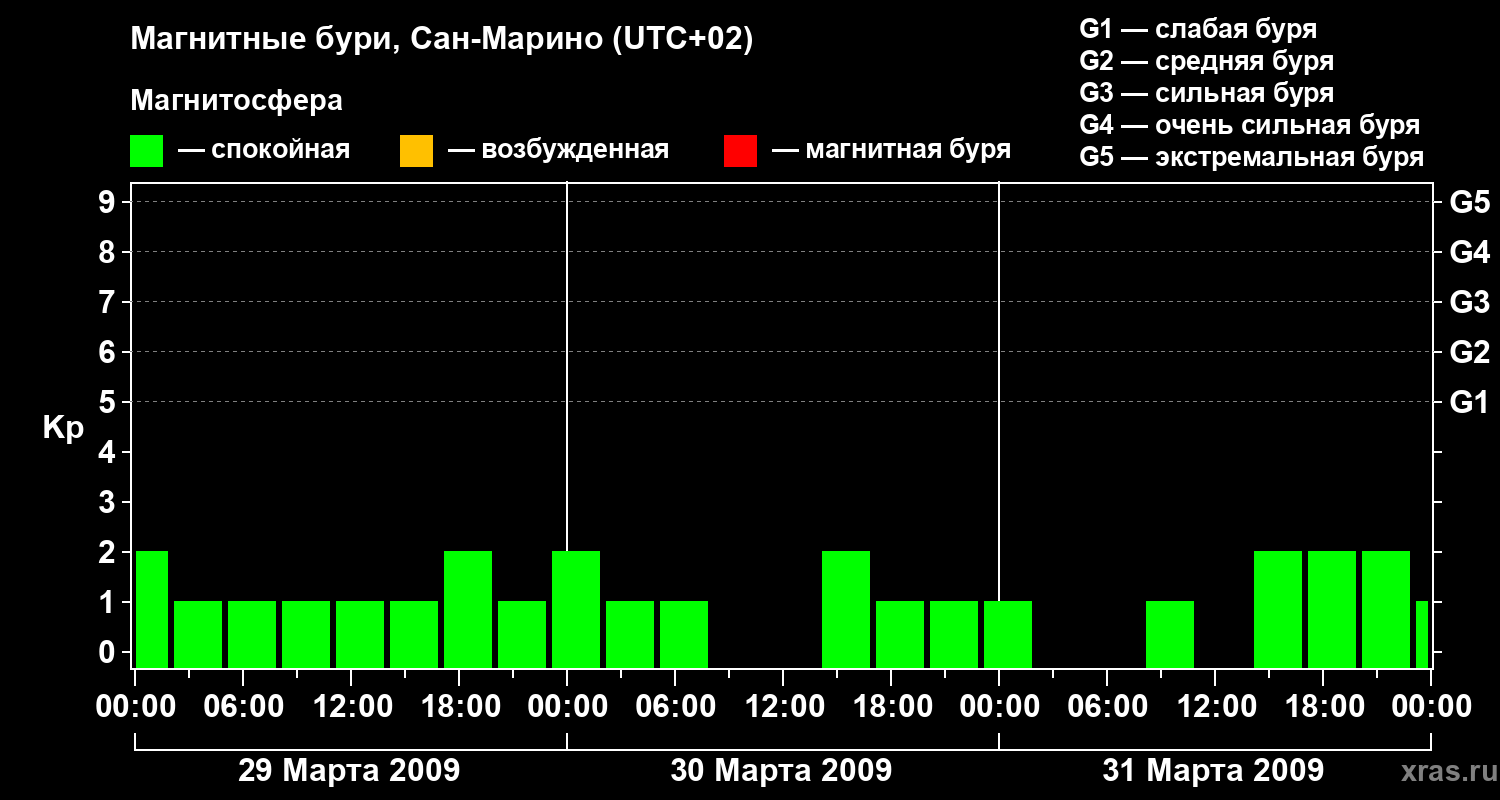Screen dimensions: 1500x800
Task: Click 'G5 — экстремальная буря' legend line
Action: (1252, 157)
